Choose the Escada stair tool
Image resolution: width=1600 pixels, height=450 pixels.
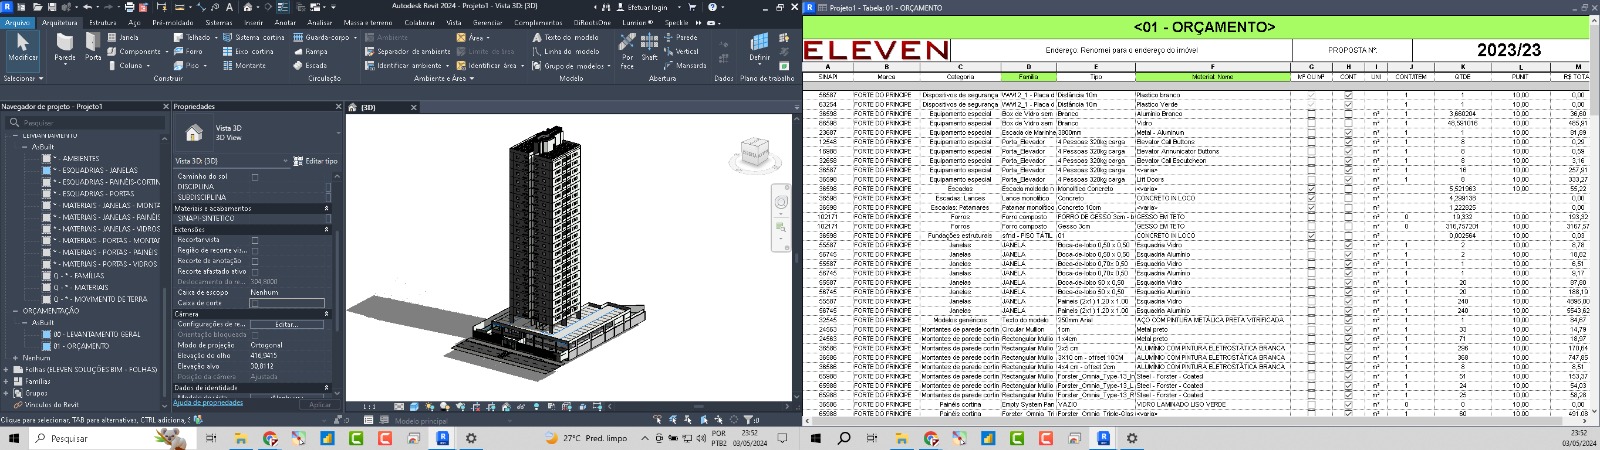310,65
